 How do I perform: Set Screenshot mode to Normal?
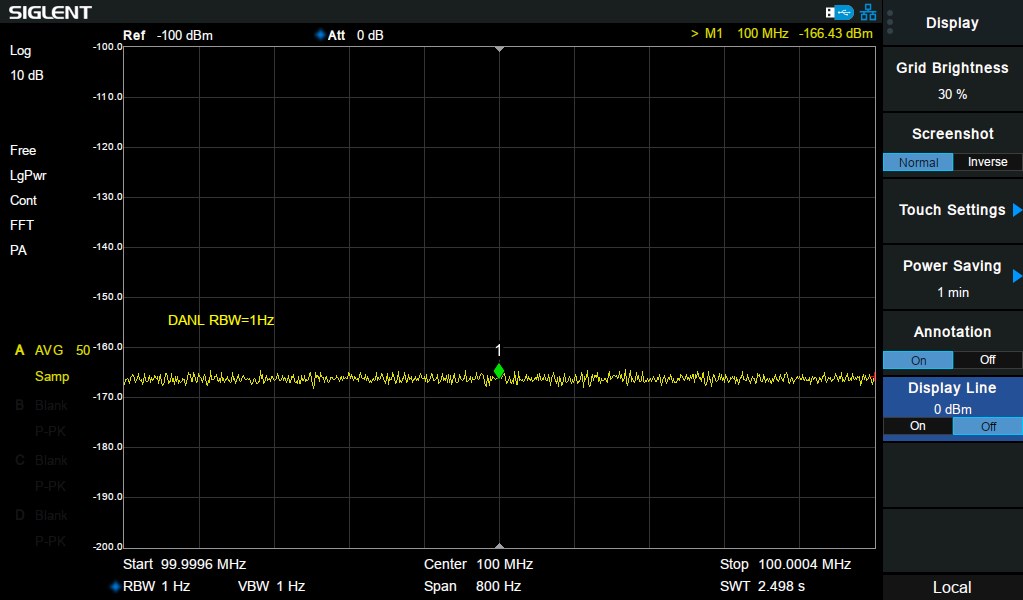[918, 162]
